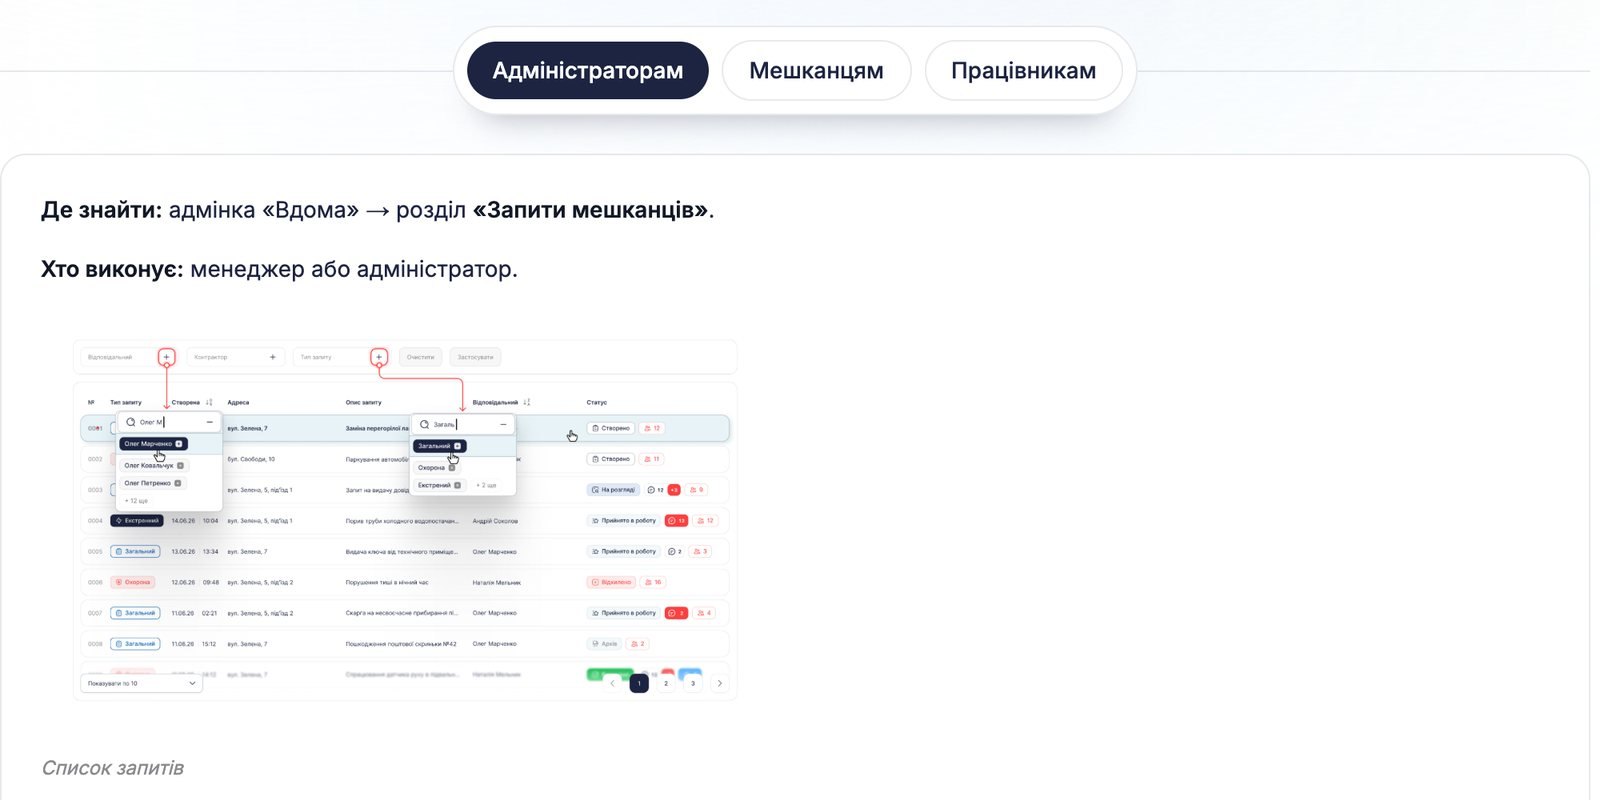1600x800 pixels.
Task: Go to page 1 in pagination
Action: pyautogui.click(x=639, y=684)
